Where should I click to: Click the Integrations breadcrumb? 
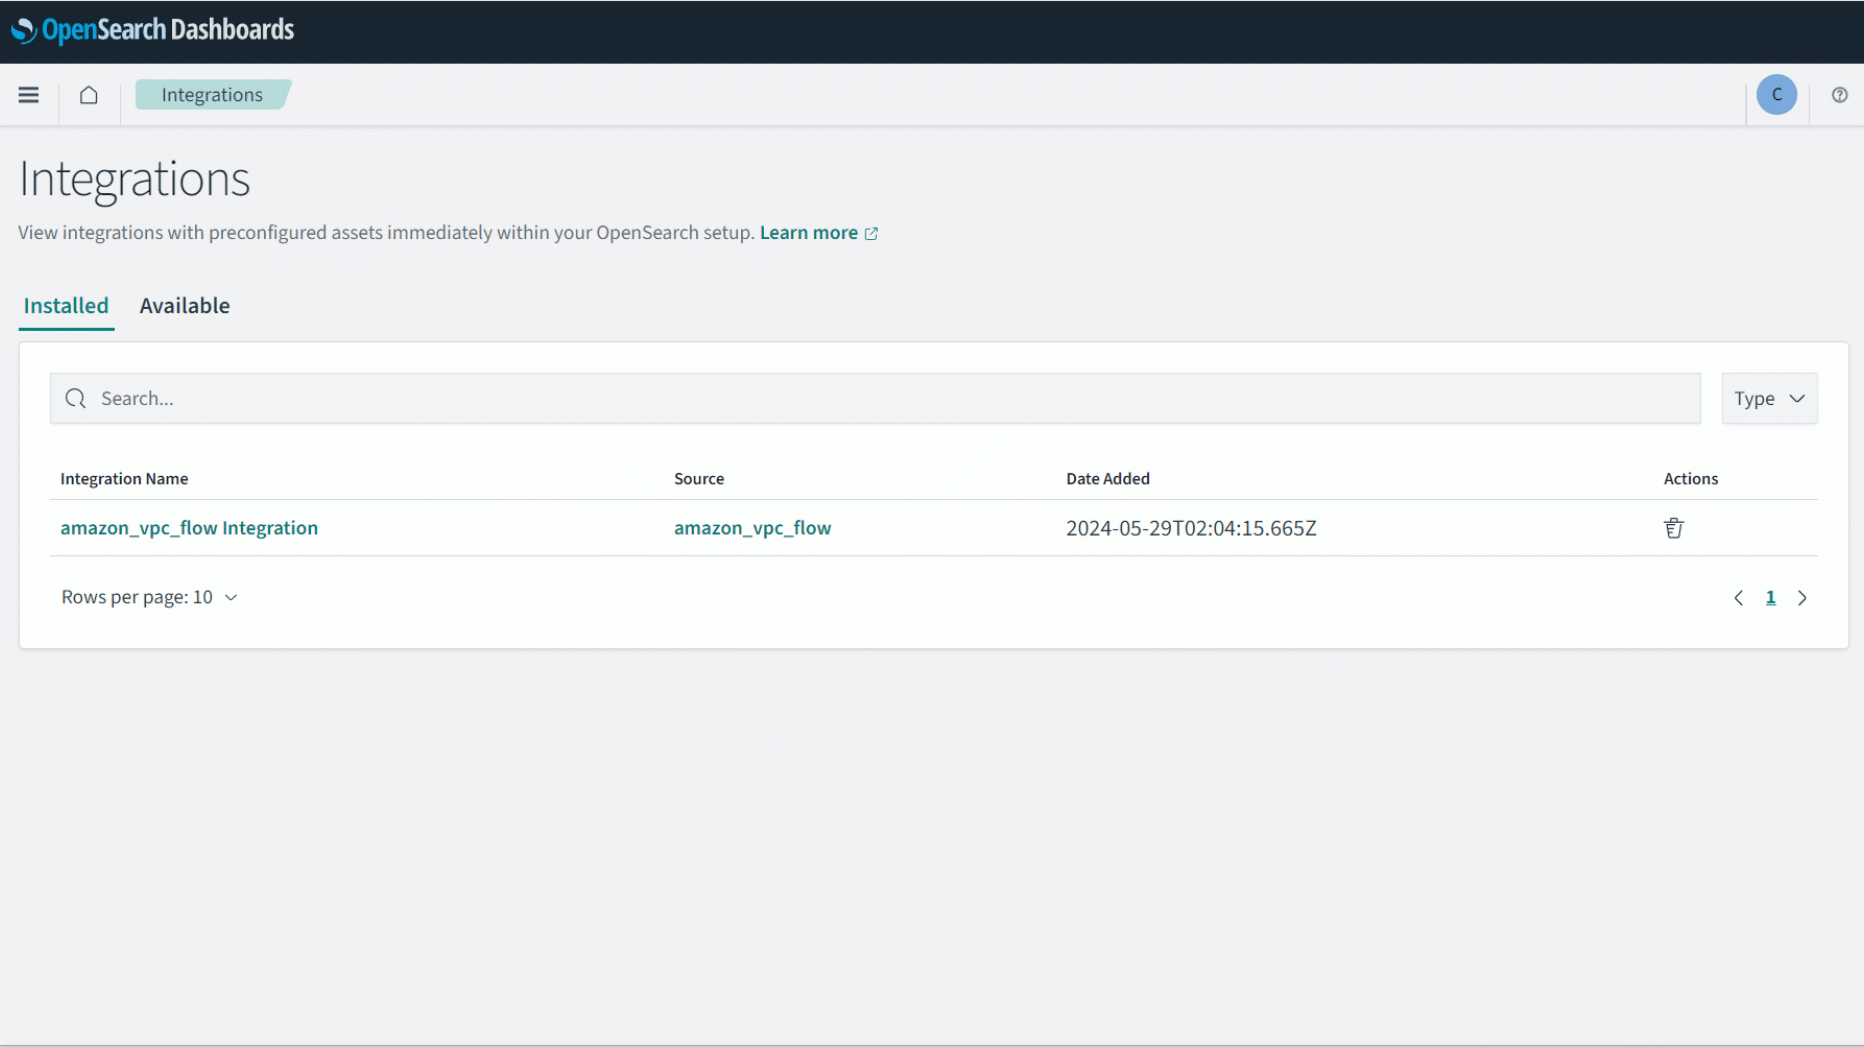pyautogui.click(x=212, y=95)
